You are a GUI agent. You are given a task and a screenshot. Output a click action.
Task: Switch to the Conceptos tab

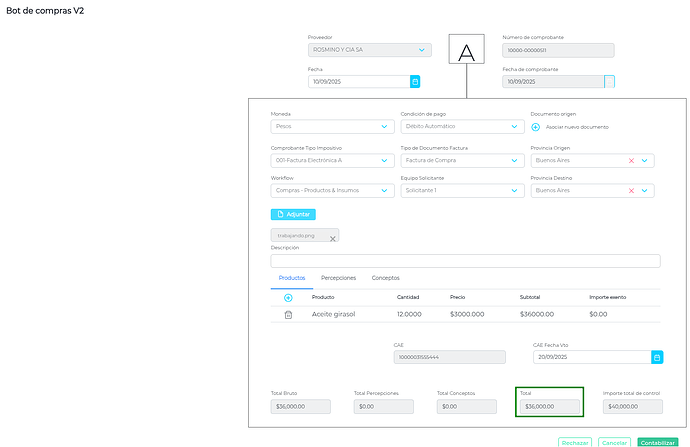pyautogui.click(x=385, y=278)
